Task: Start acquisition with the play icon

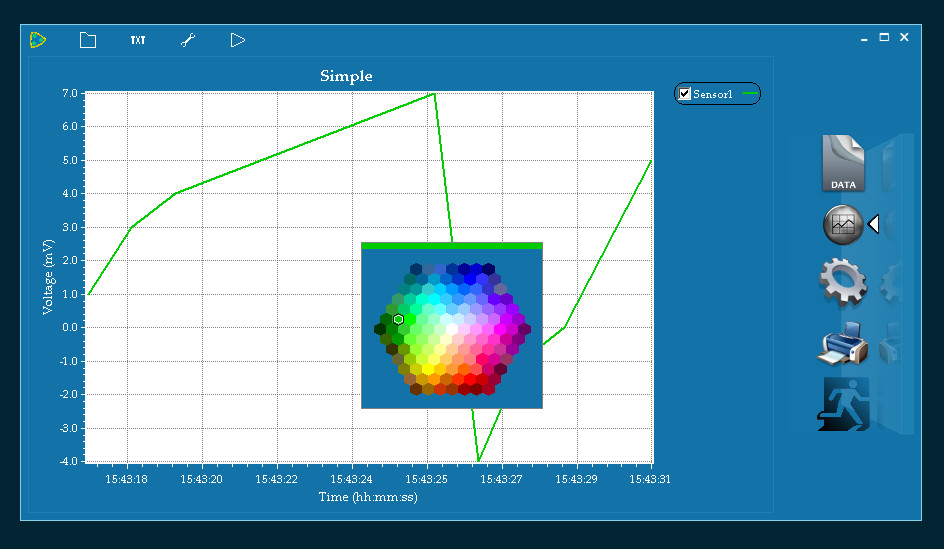Action: 237,40
